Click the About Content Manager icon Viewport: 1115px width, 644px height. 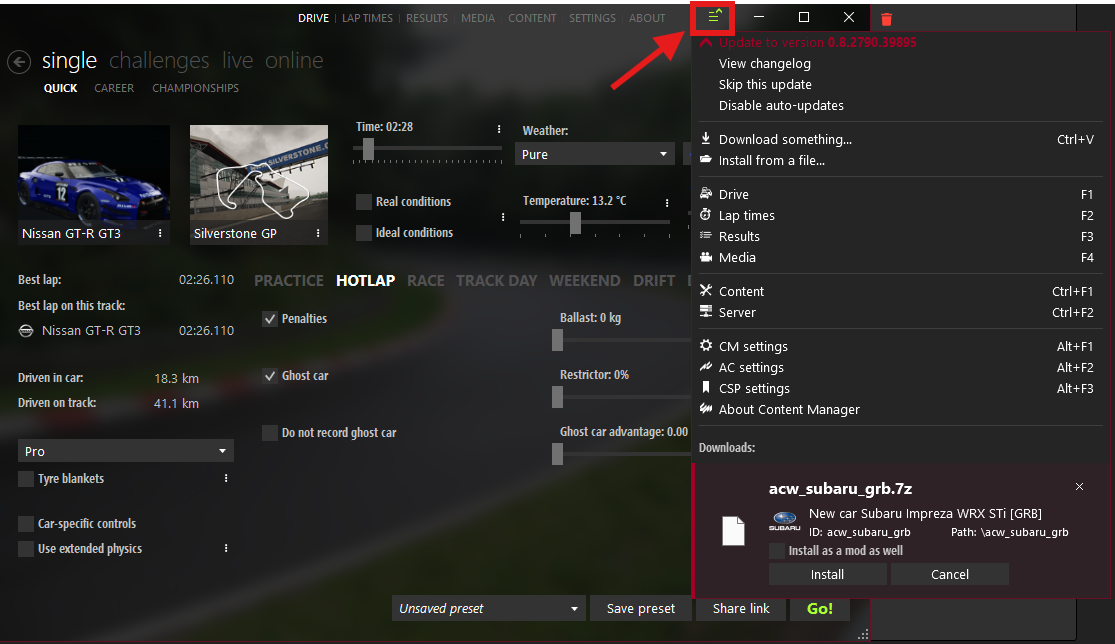click(705, 409)
